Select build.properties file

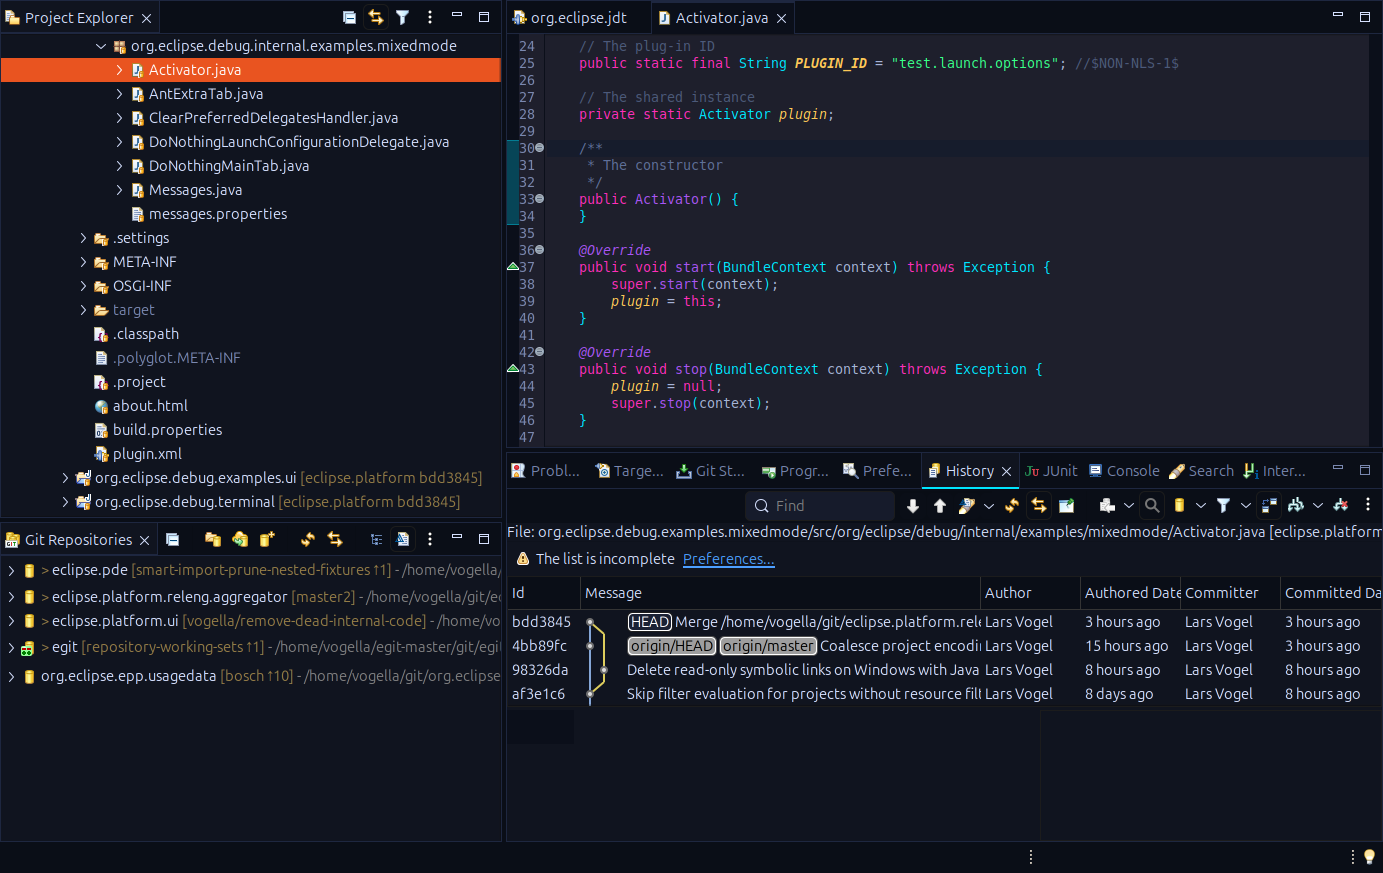(x=167, y=430)
